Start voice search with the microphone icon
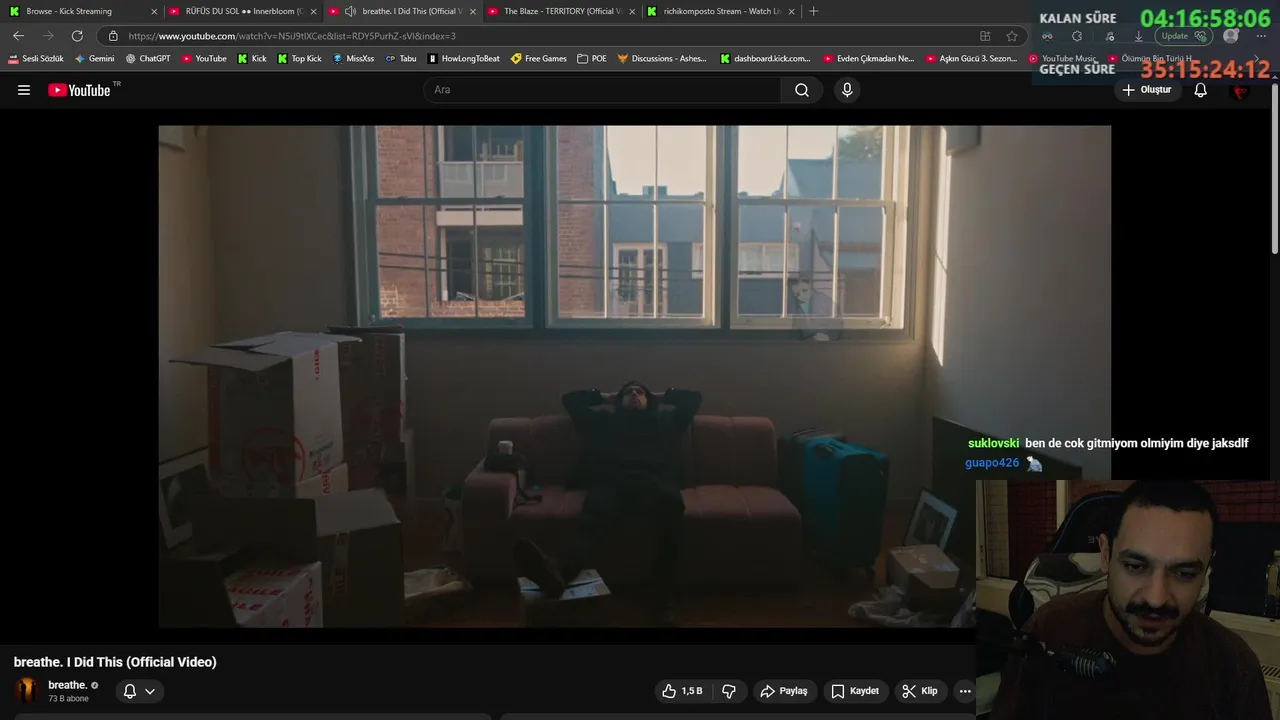The image size is (1280, 720). click(847, 90)
